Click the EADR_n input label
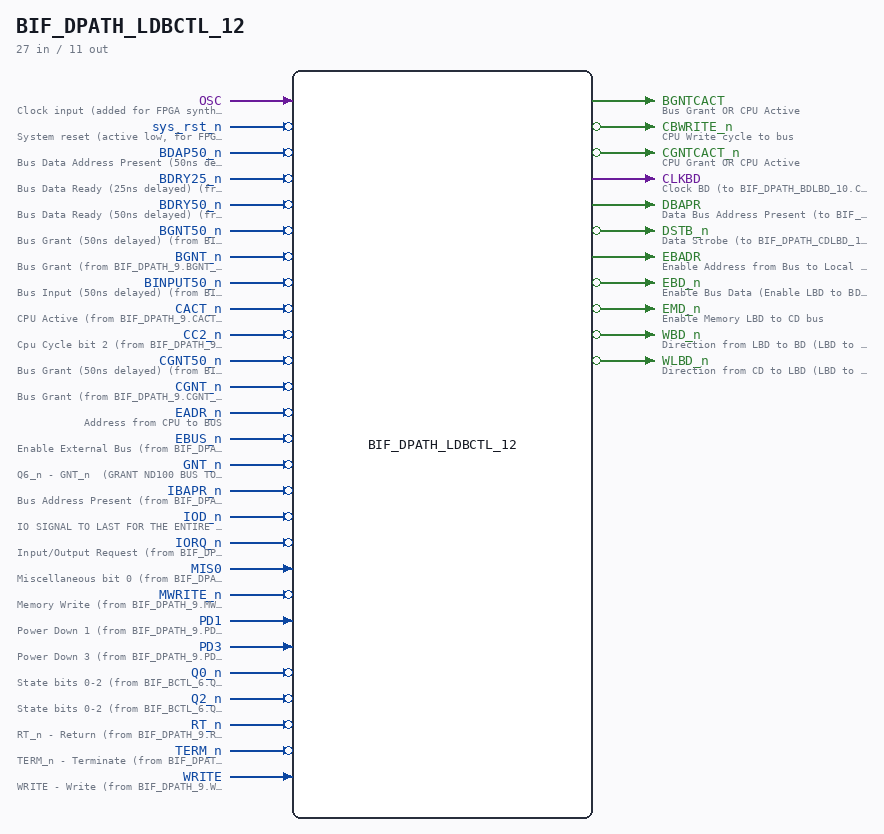This screenshot has height=834, width=884. coord(198,413)
